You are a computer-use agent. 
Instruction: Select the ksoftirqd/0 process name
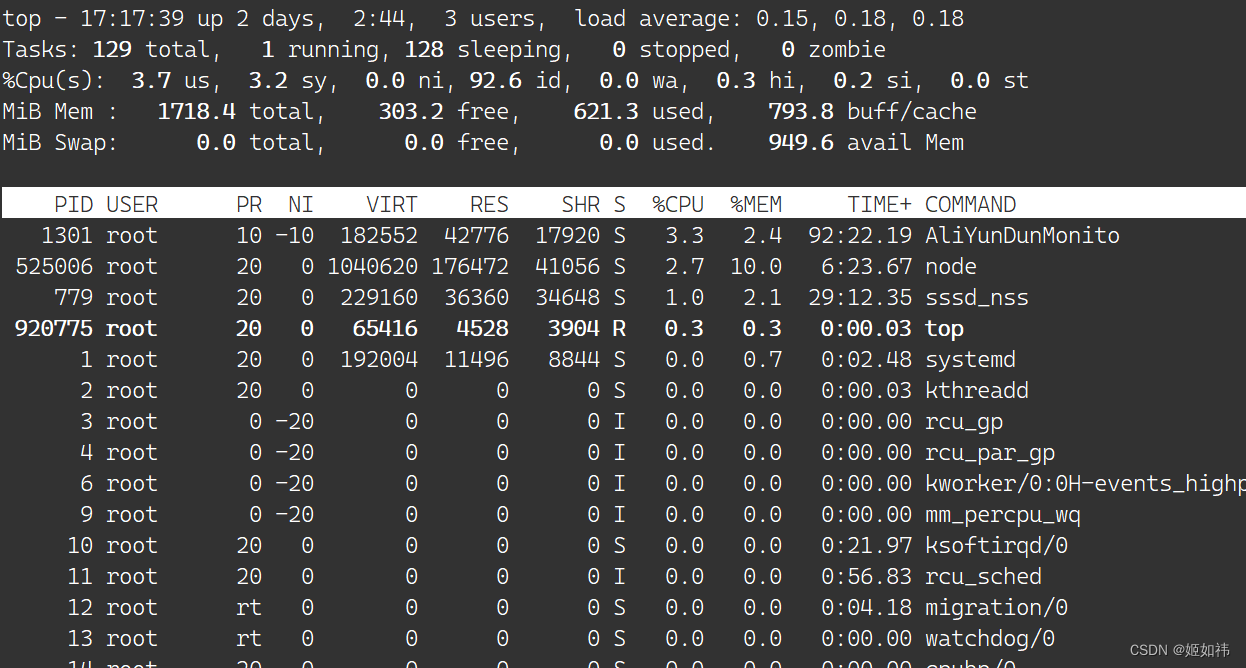point(996,546)
